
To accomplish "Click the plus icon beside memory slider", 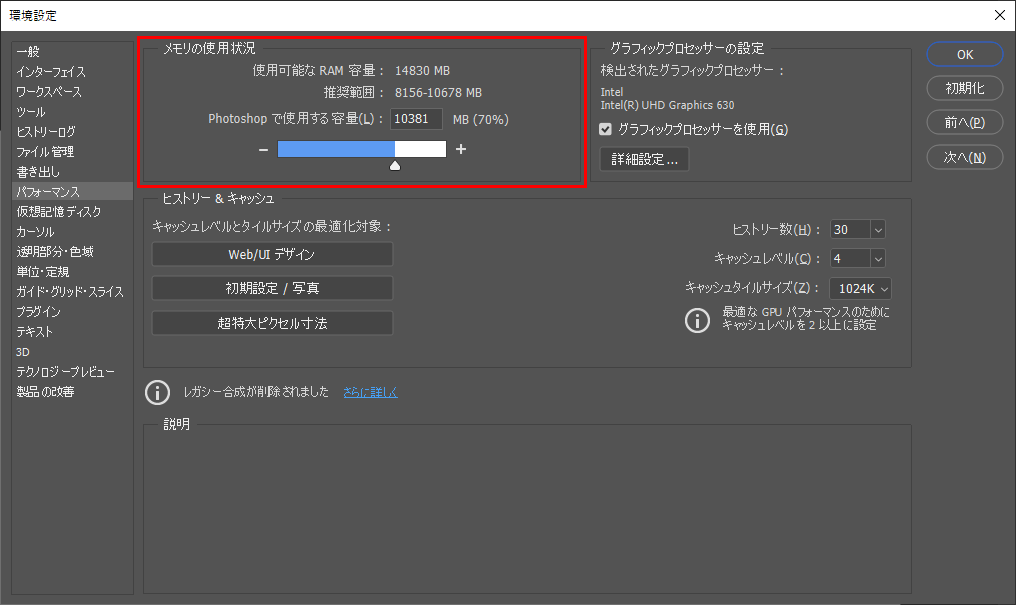I will pos(461,150).
